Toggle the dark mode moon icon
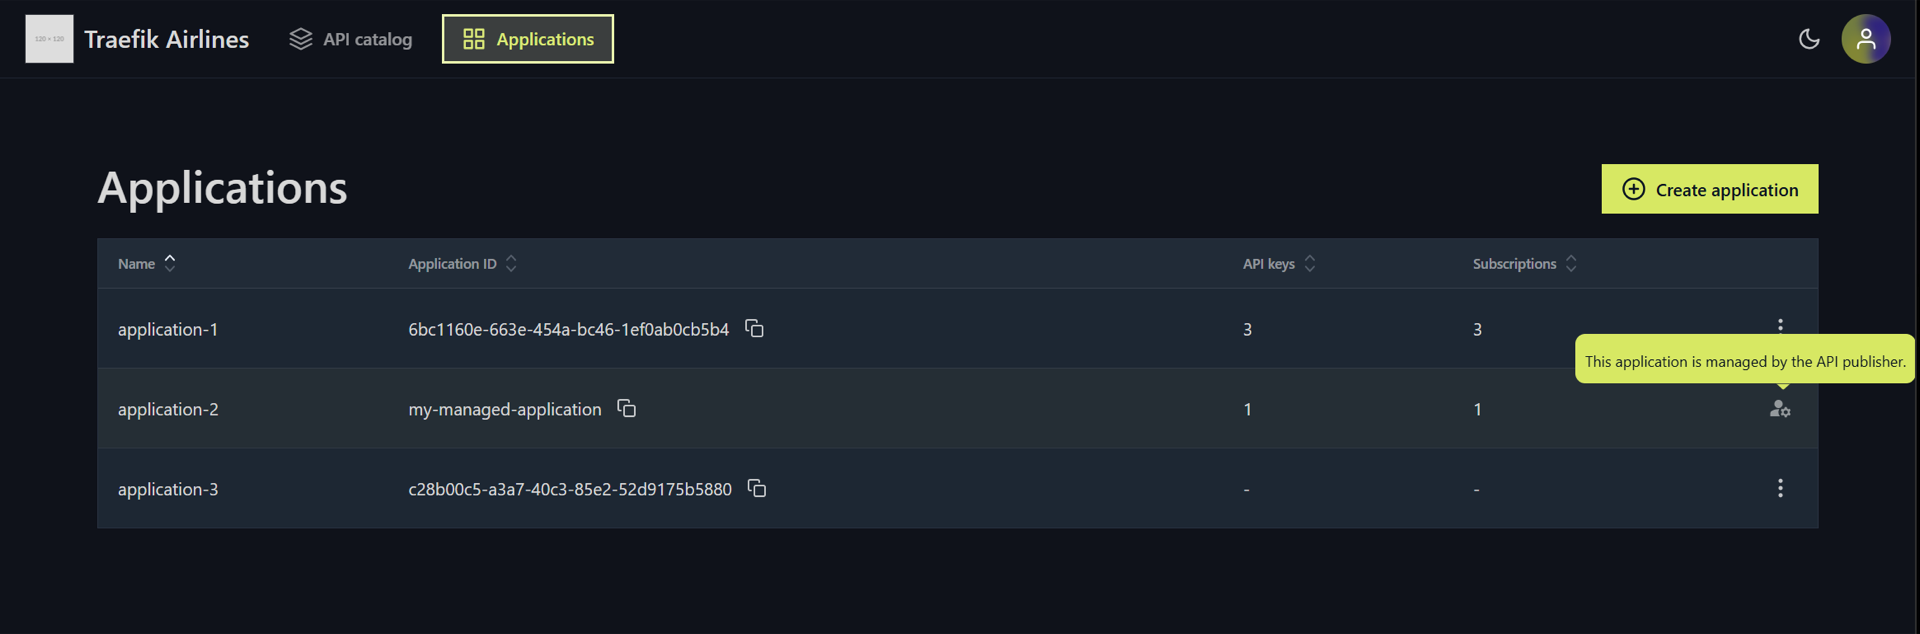1920x634 pixels. pos(1809,39)
